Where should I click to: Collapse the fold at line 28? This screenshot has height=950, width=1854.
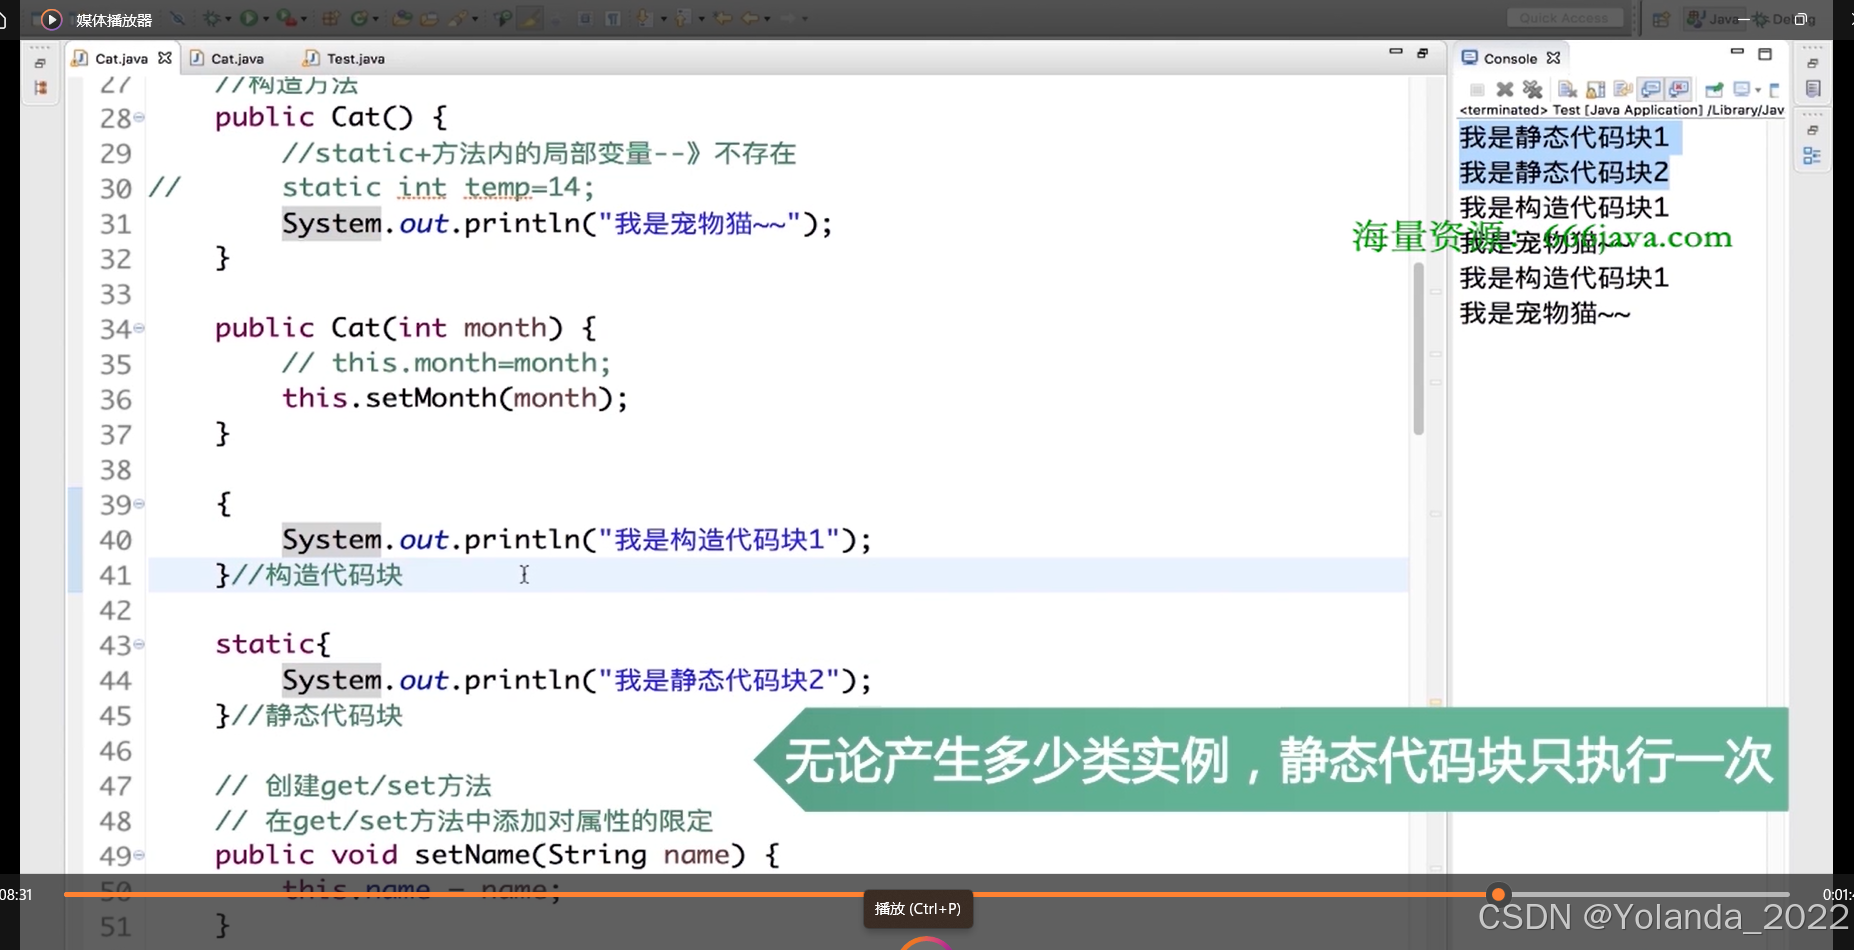tap(139, 118)
